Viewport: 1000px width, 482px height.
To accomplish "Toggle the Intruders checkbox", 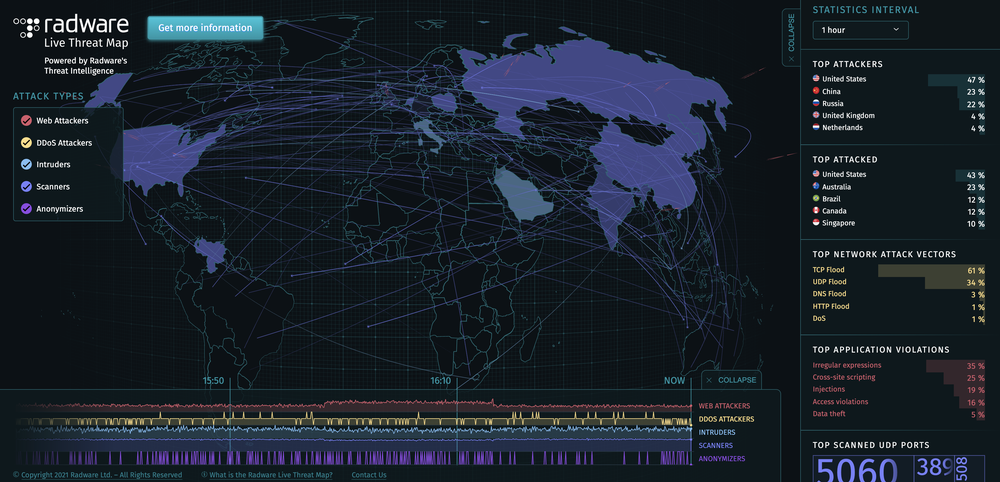I will (26, 164).
